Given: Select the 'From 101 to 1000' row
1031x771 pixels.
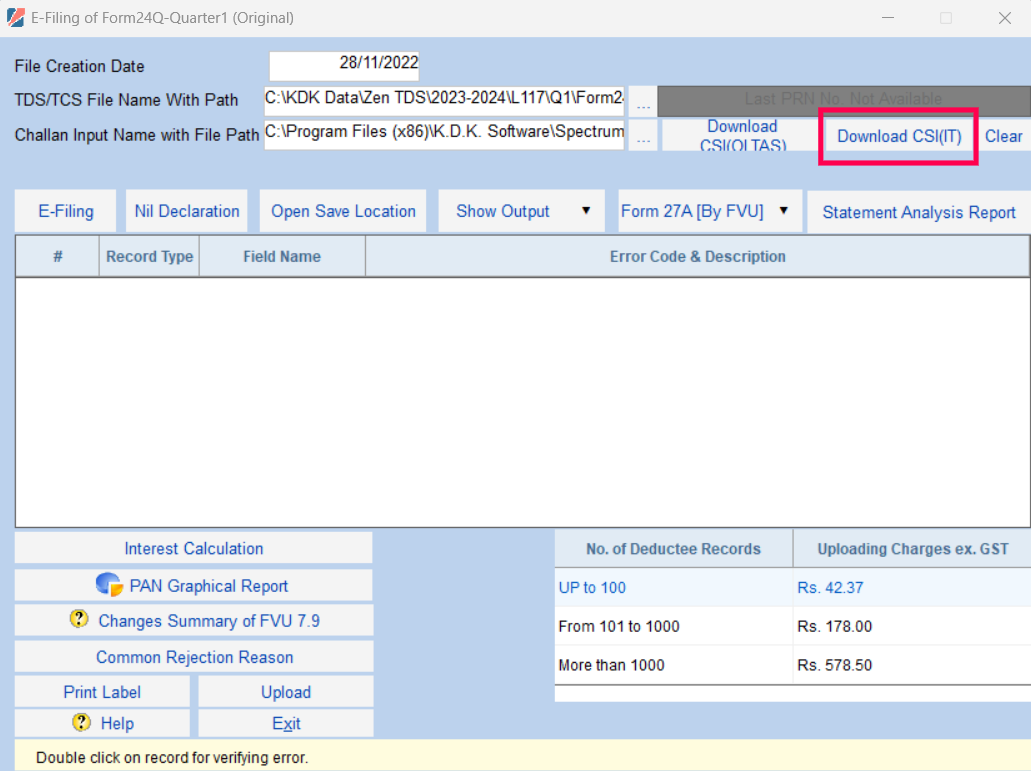Looking at the screenshot, I should (x=793, y=626).
